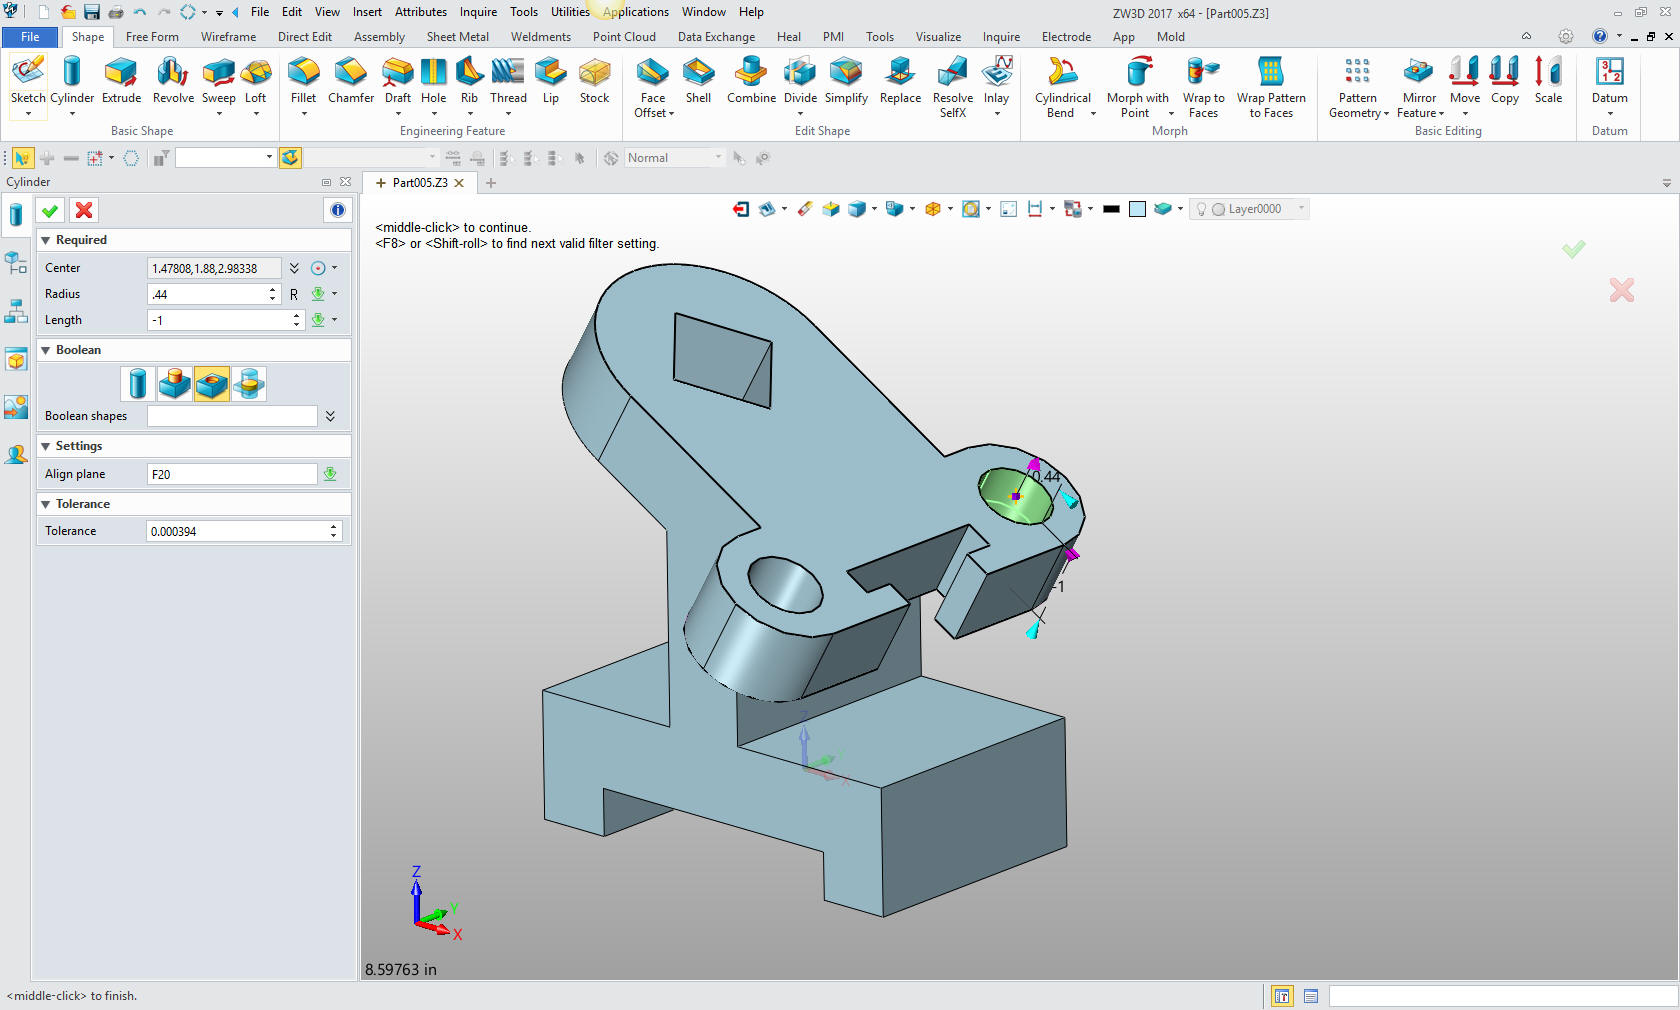Click the light blue face color swatch
This screenshot has height=1010, width=1680.
point(1137,209)
